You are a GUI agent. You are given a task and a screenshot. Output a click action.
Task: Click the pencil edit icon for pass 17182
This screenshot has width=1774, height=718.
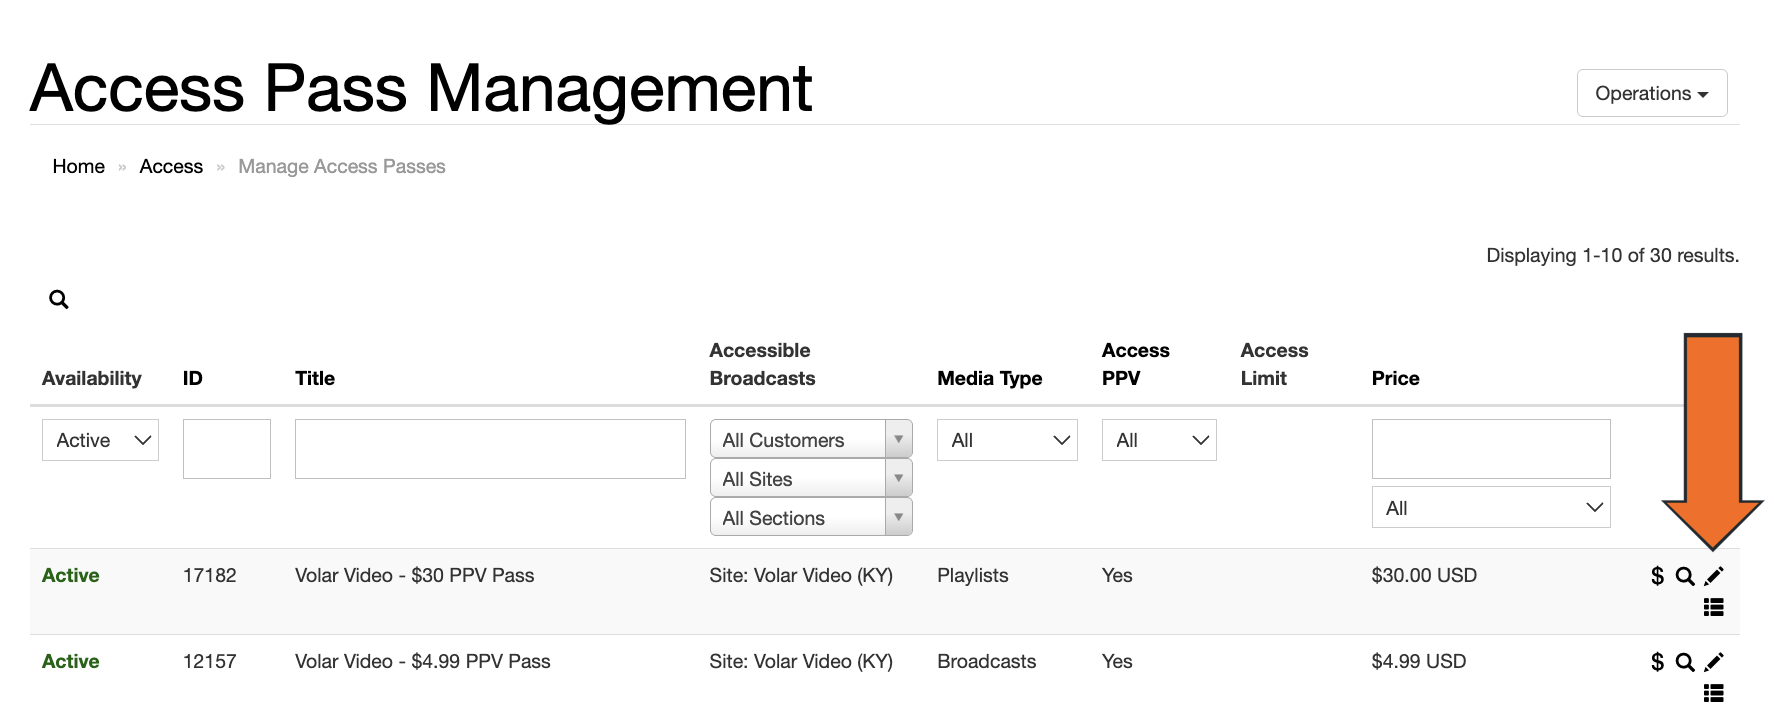tap(1714, 576)
